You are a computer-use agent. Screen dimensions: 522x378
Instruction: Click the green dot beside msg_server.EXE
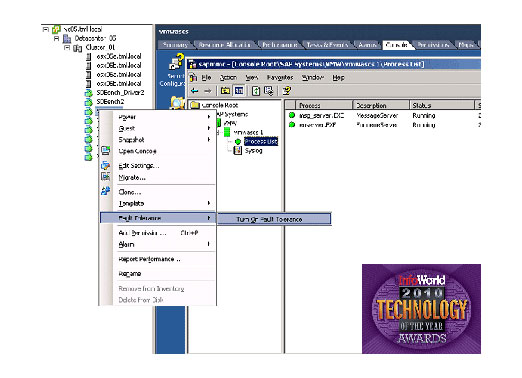coord(292,115)
